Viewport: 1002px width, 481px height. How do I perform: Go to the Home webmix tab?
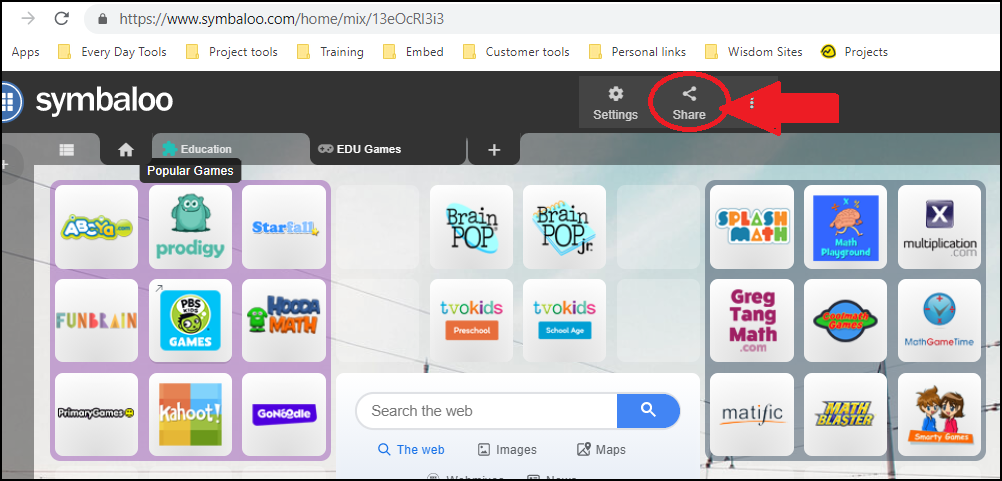(126, 149)
